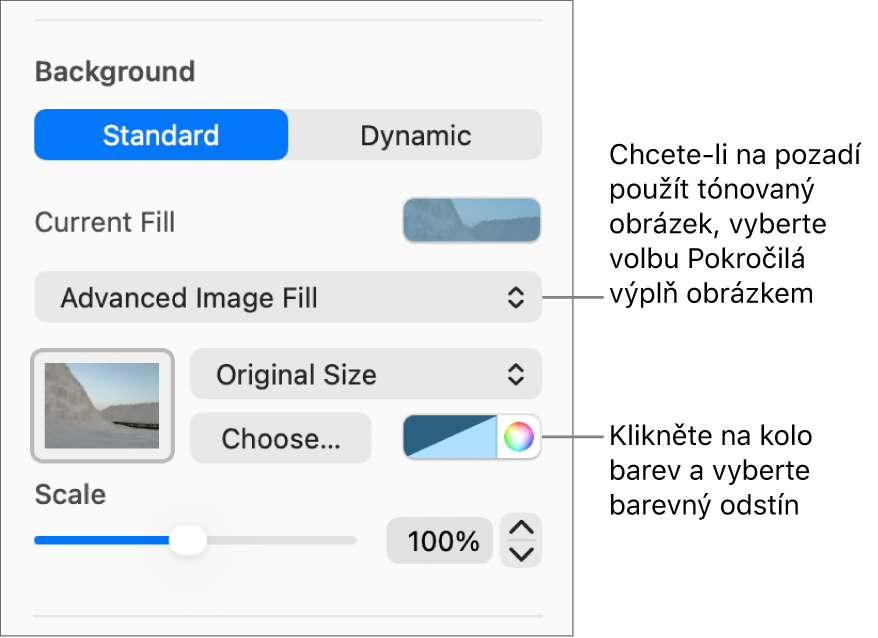
Task: Click the Current Fill preview swatch
Action: (471, 221)
